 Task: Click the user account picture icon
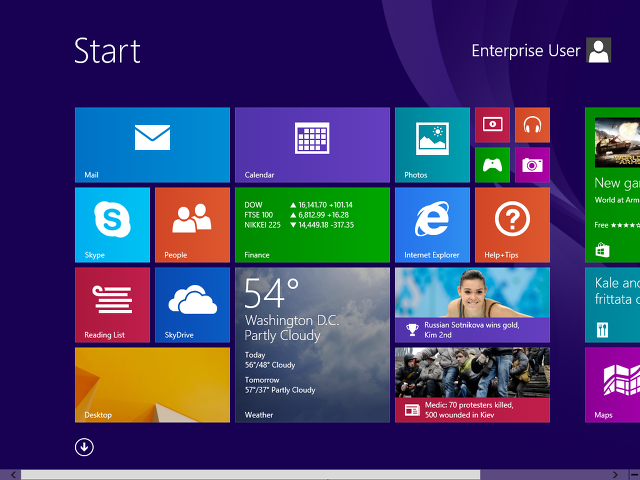tap(598, 50)
